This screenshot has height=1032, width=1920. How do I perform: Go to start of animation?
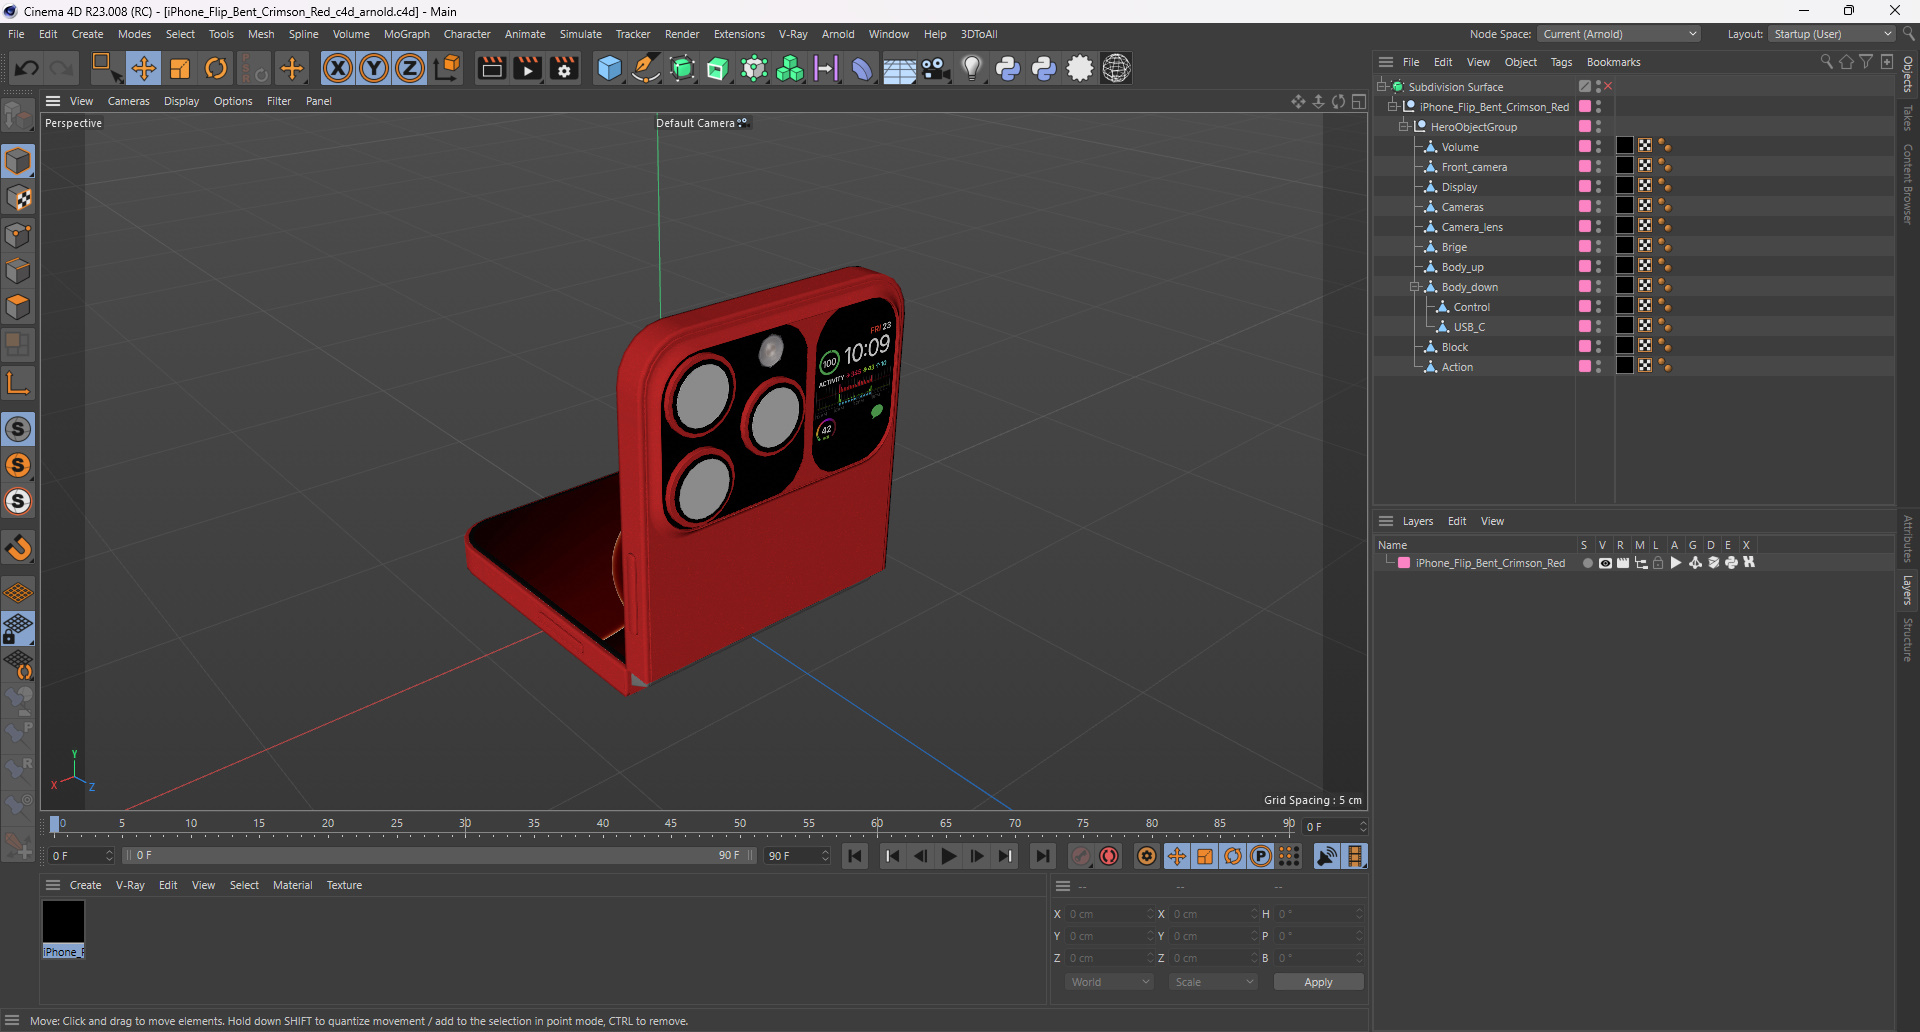tap(854, 856)
